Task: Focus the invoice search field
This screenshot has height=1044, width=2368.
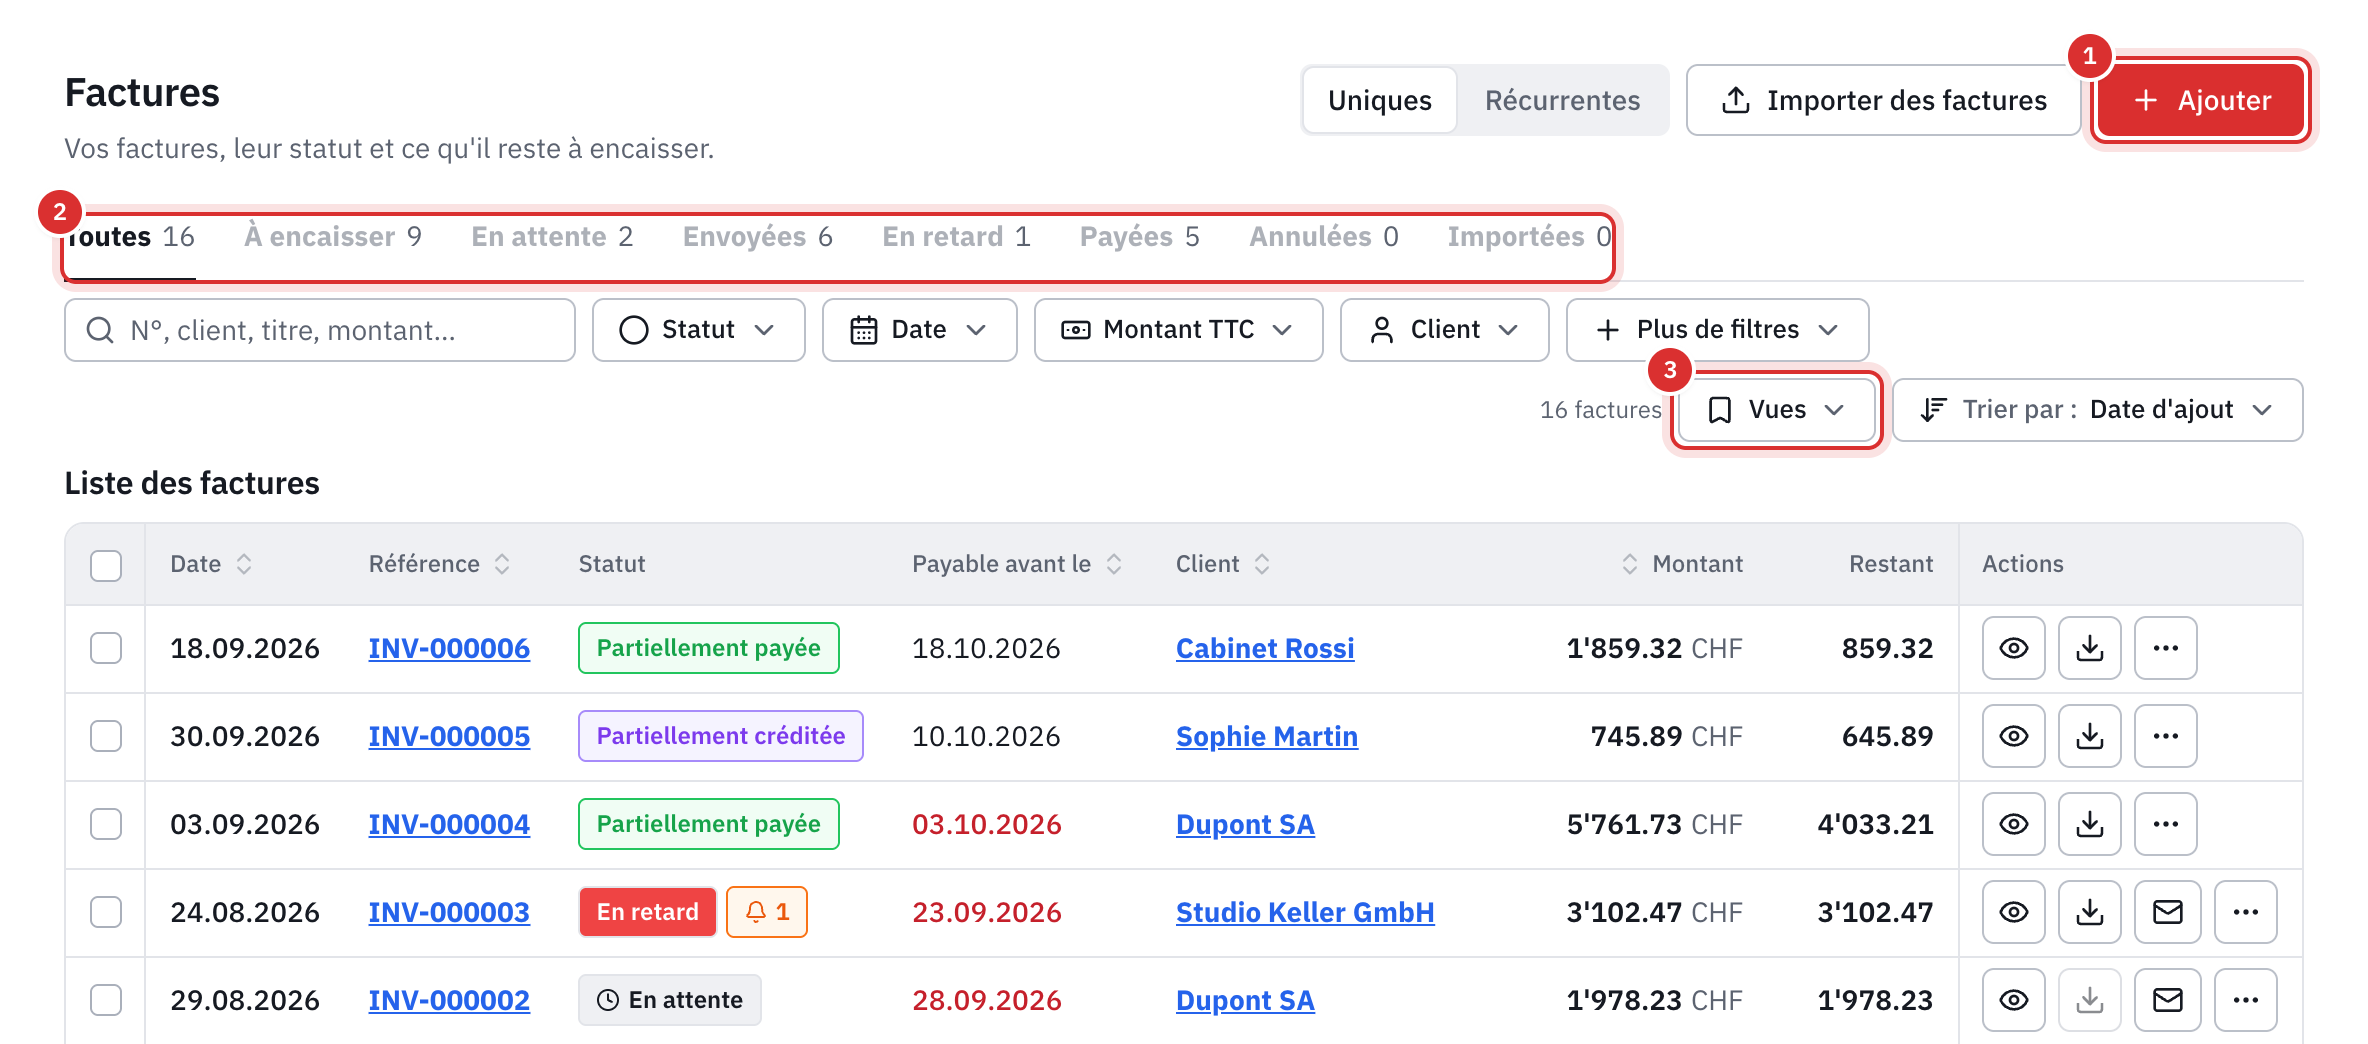Action: coord(320,330)
